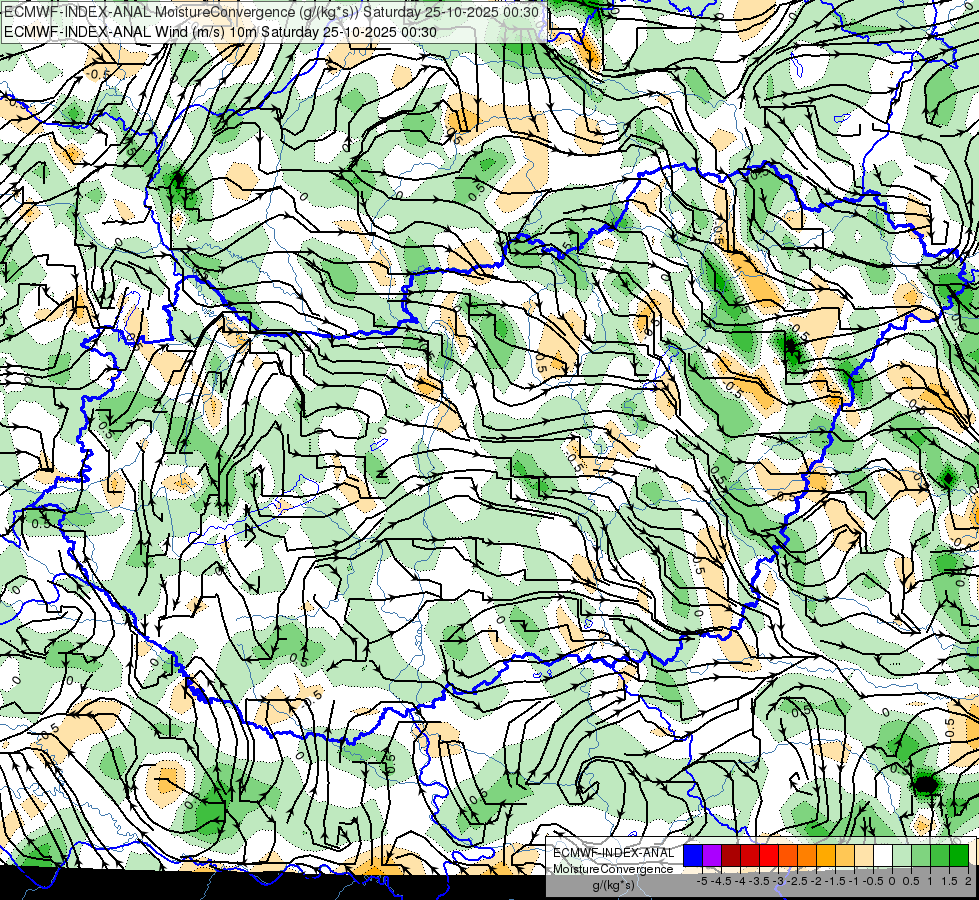Click the legend label MoistureConvergence
This screenshot has width=979, height=900.
(x=613, y=869)
